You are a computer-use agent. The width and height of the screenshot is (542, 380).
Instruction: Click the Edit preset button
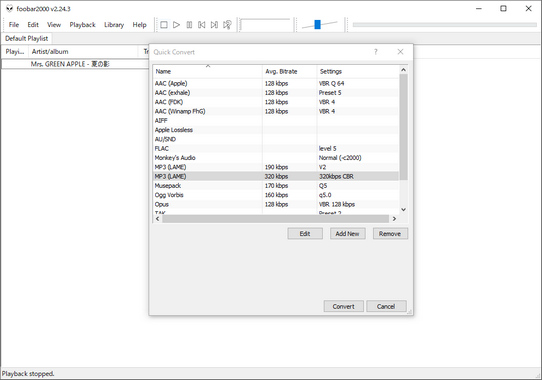[x=305, y=234]
